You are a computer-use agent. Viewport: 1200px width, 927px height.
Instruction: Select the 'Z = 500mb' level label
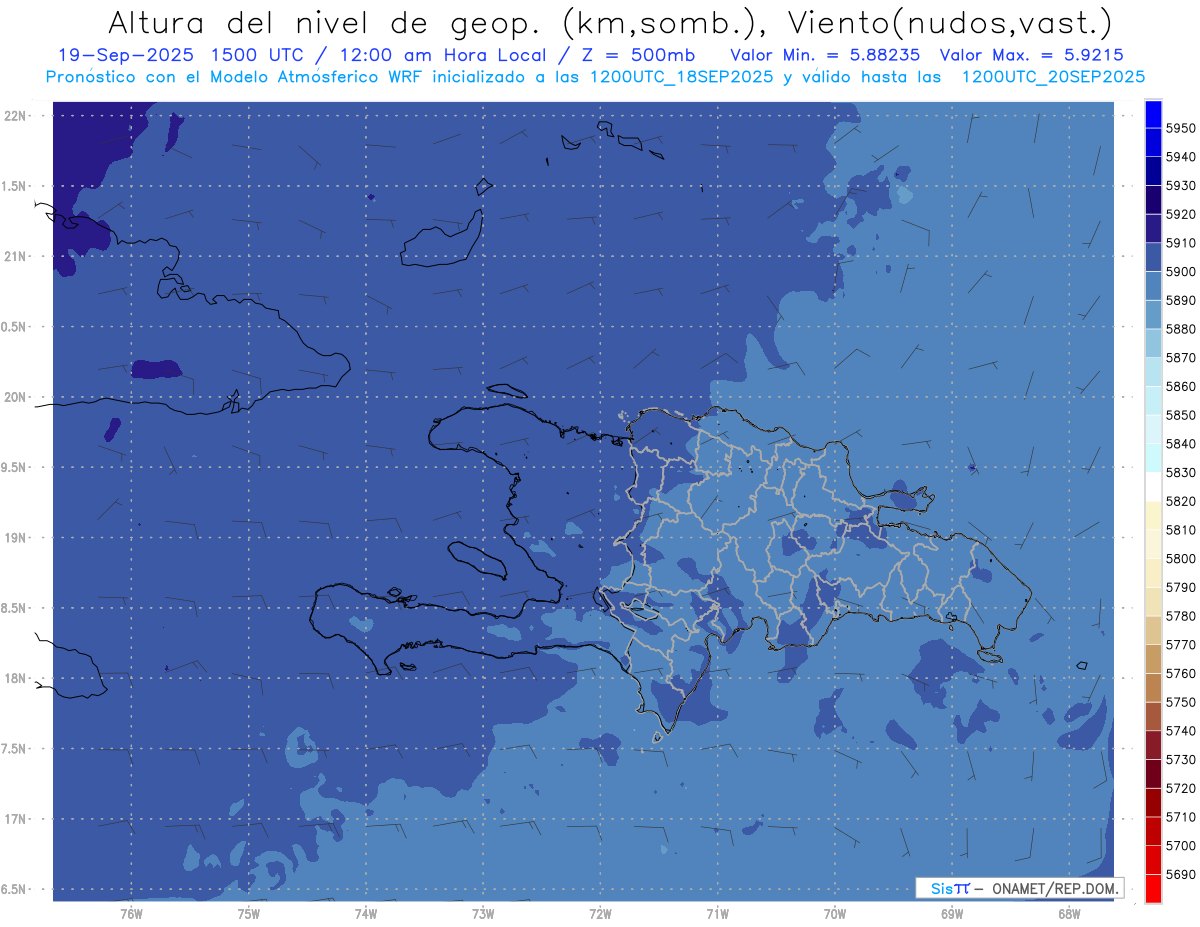pyautogui.click(x=638, y=55)
